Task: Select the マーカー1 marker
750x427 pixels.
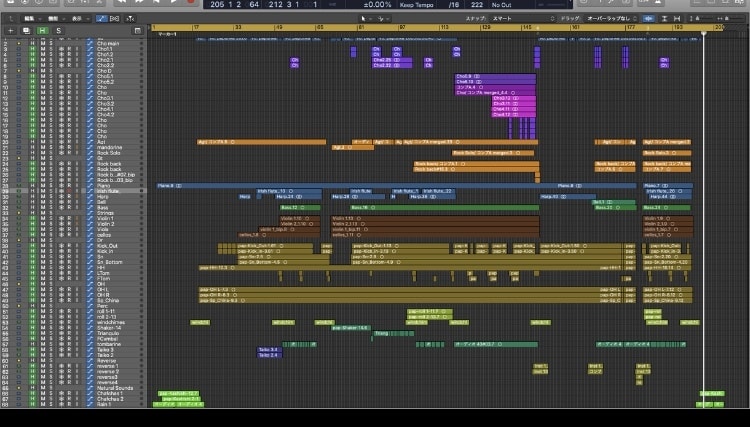Action: (x=167, y=34)
